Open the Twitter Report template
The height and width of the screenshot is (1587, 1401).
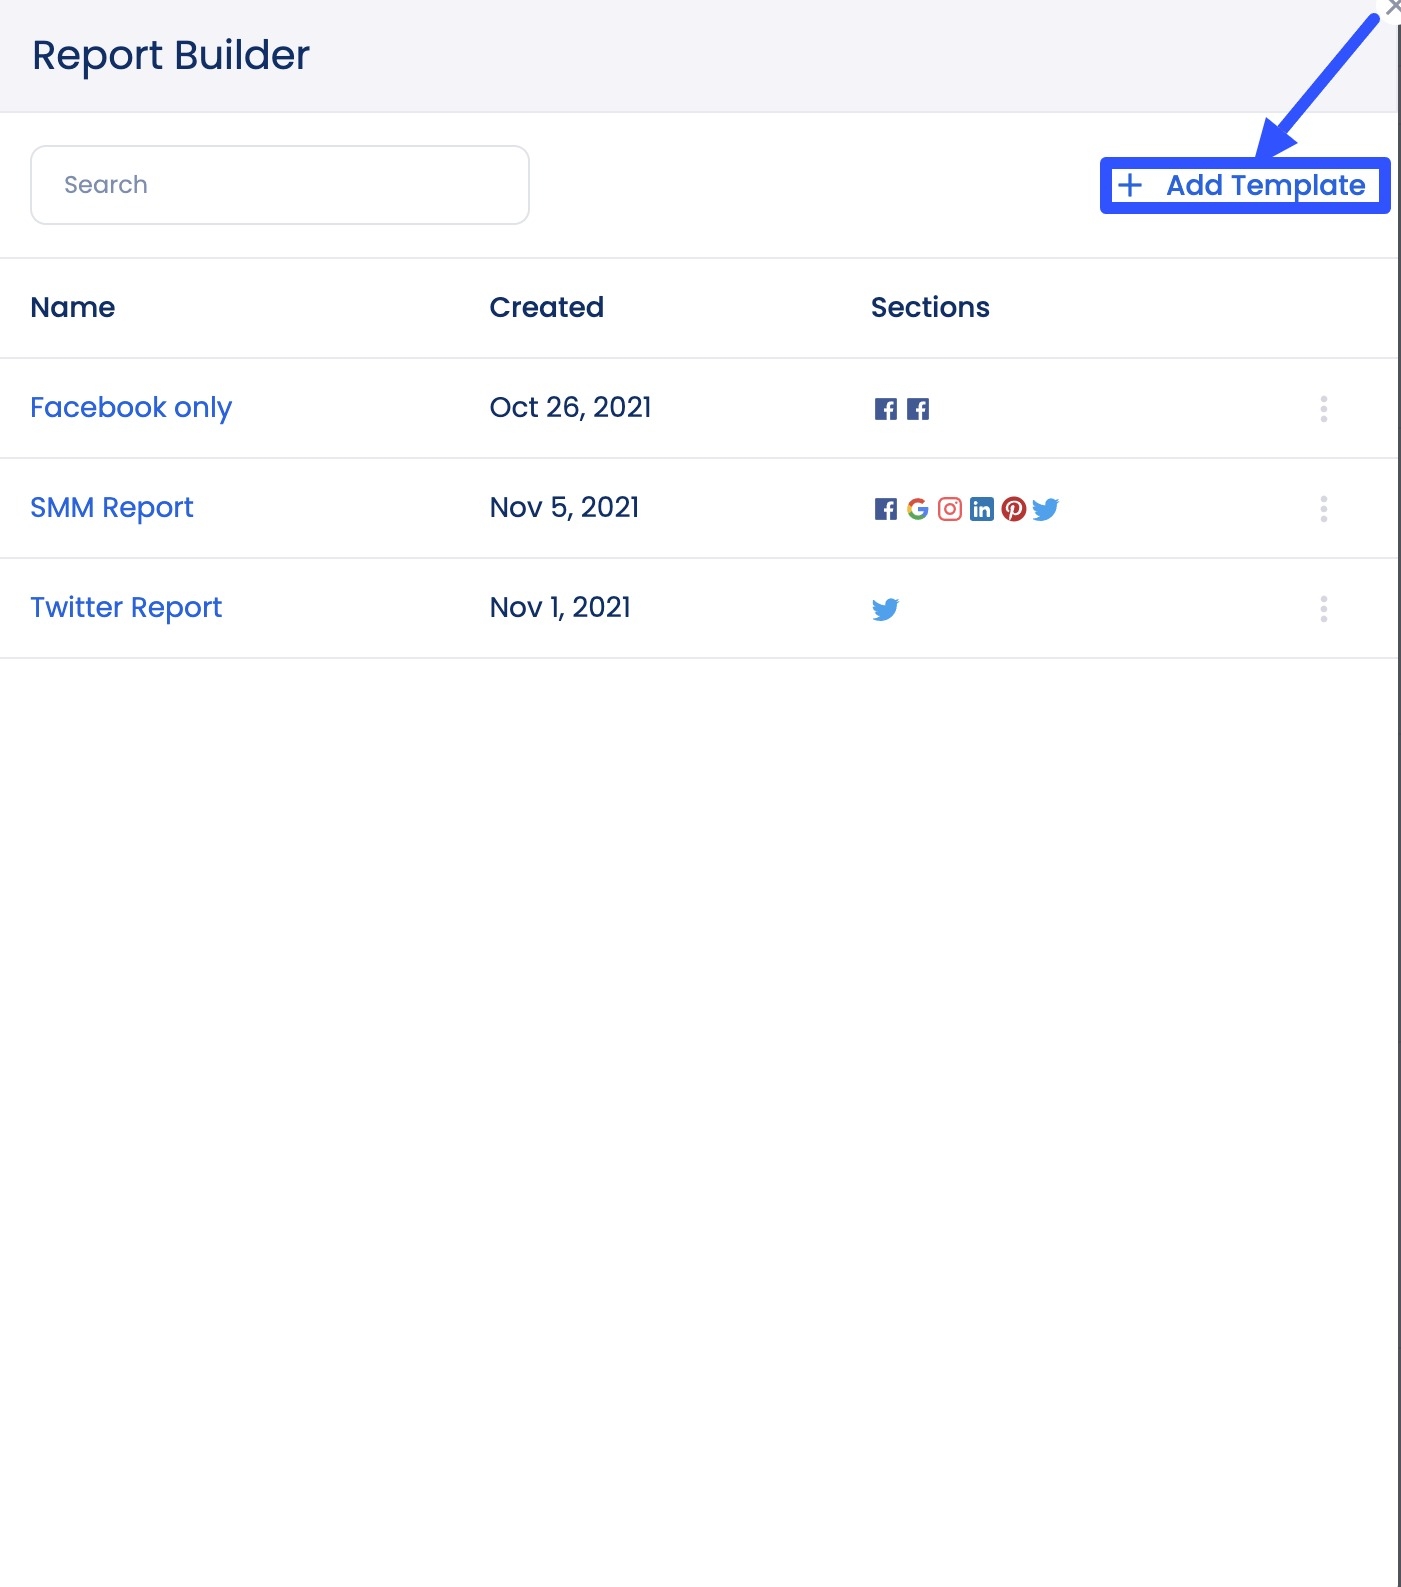[126, 608]
